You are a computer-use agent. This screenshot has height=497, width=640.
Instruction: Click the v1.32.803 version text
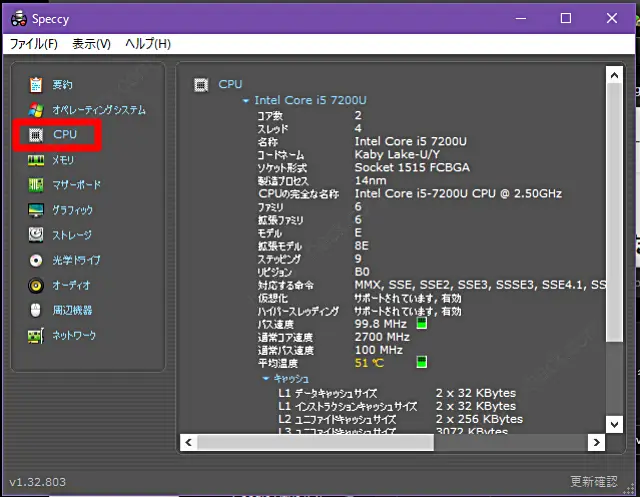38,482
